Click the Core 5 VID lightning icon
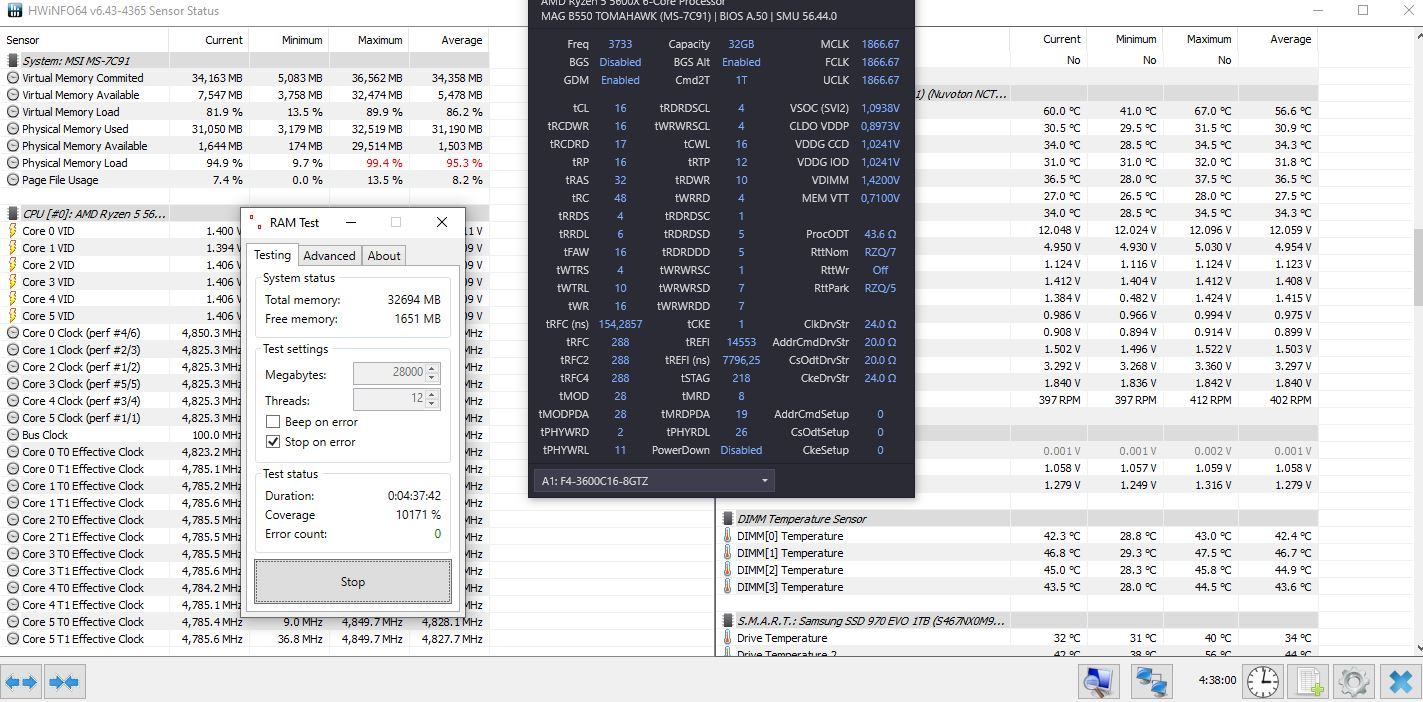Viewport: 1423px width, 702px height. click(12, 316)
